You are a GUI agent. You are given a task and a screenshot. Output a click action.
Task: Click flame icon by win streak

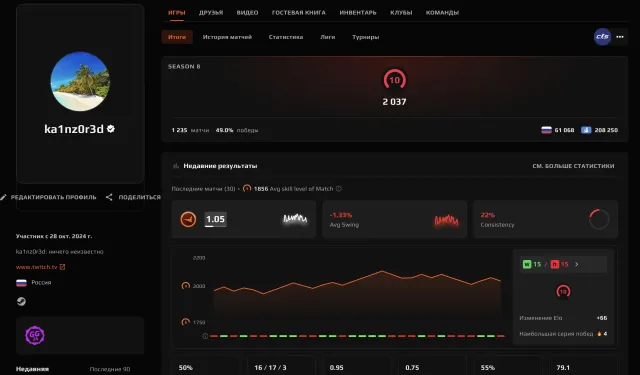click(599, 334)
